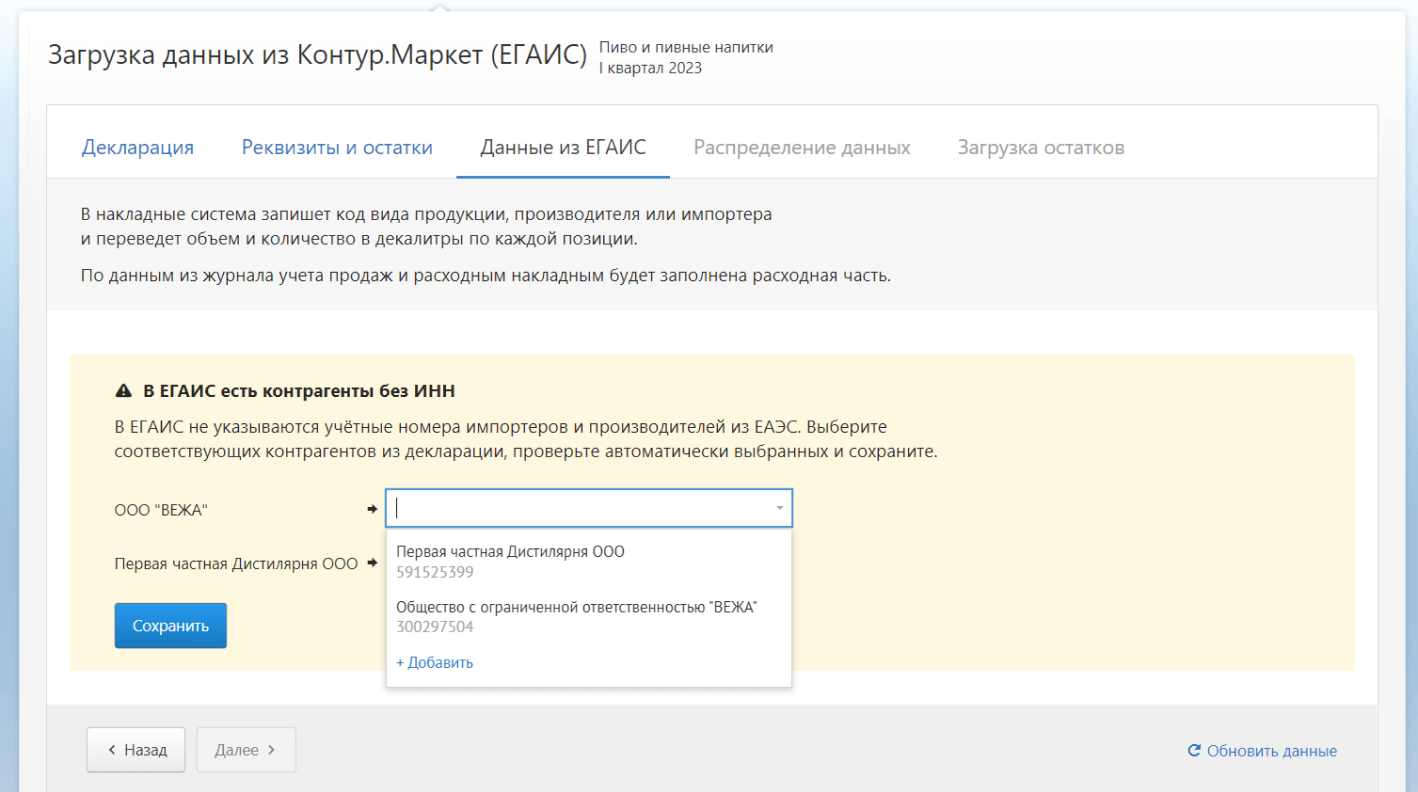Click the + Добавить link in dropdown

435,662
